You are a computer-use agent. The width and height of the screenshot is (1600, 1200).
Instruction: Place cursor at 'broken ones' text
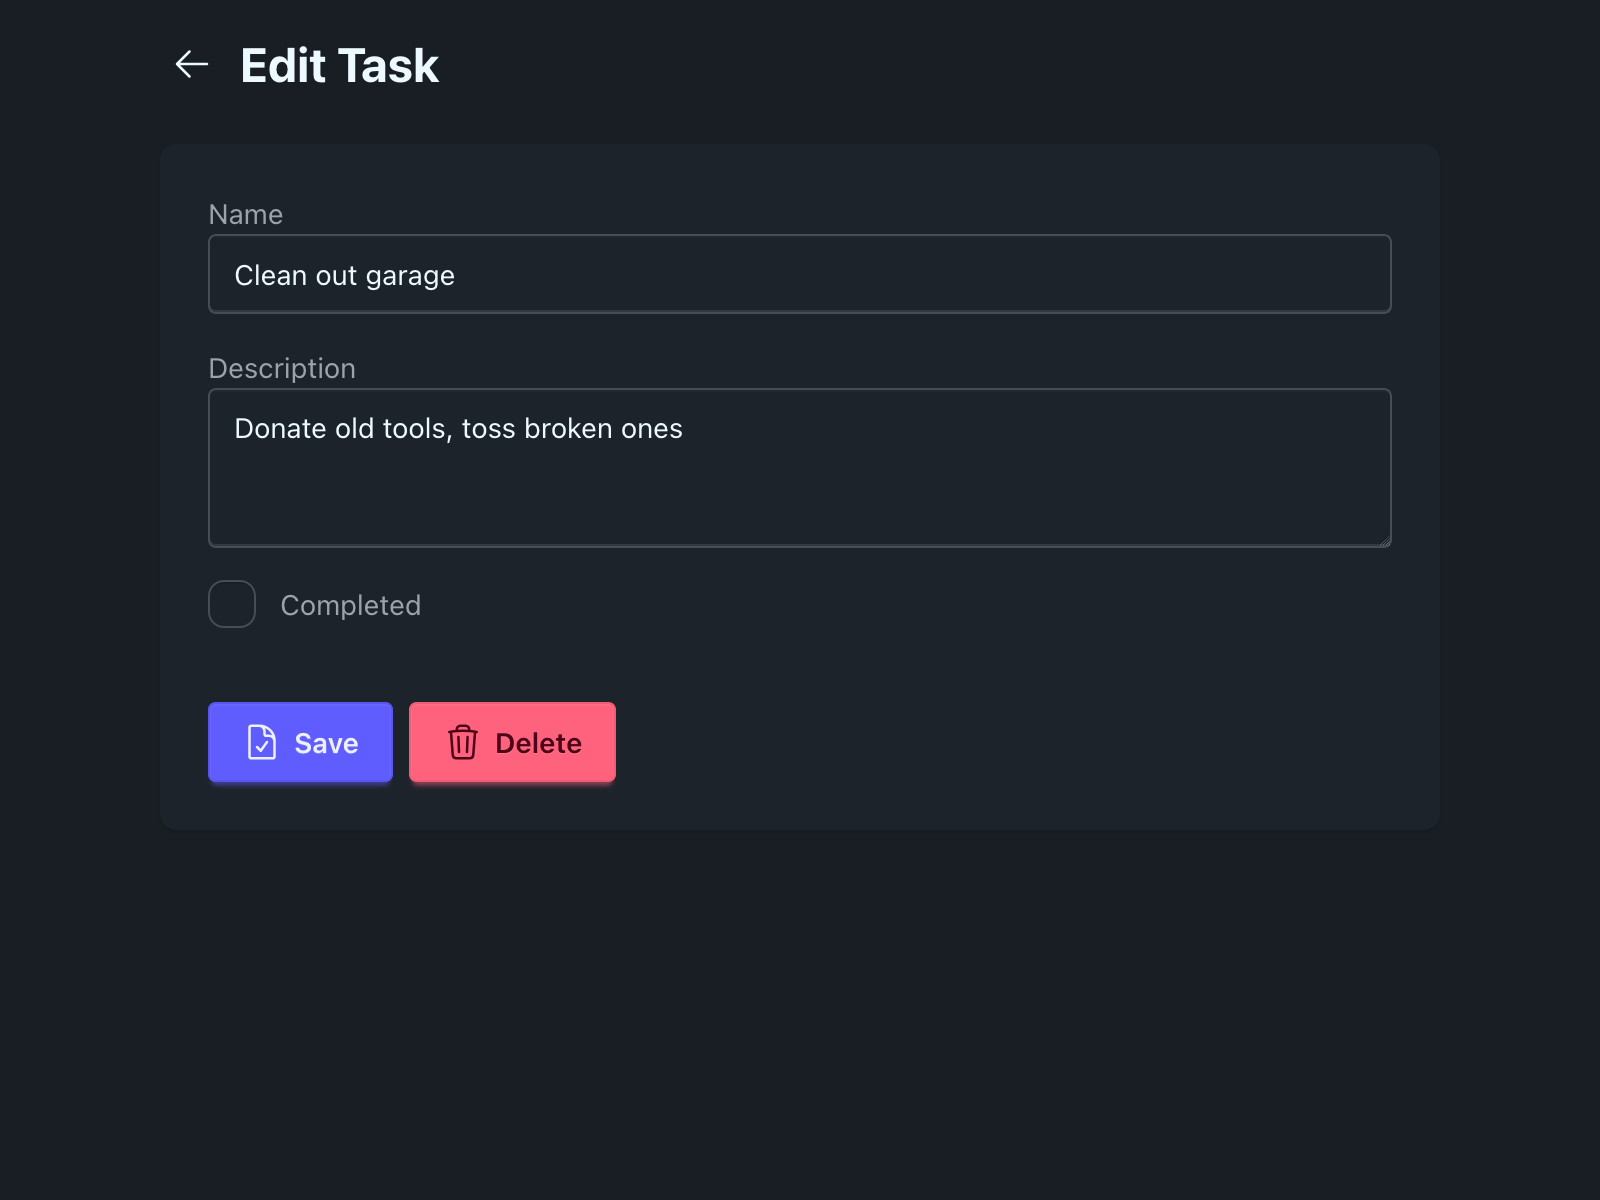(603, 428)
